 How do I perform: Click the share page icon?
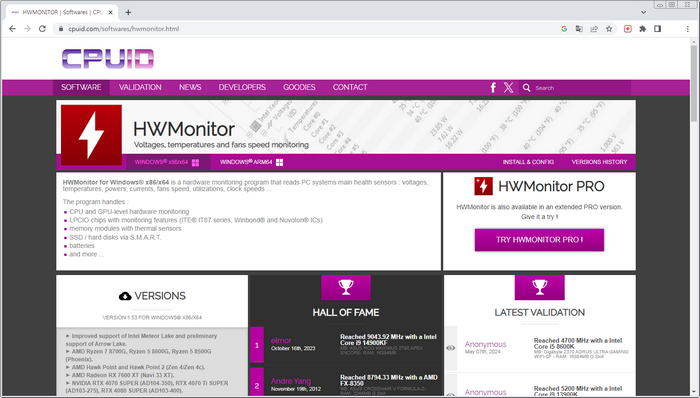[594, 29]
